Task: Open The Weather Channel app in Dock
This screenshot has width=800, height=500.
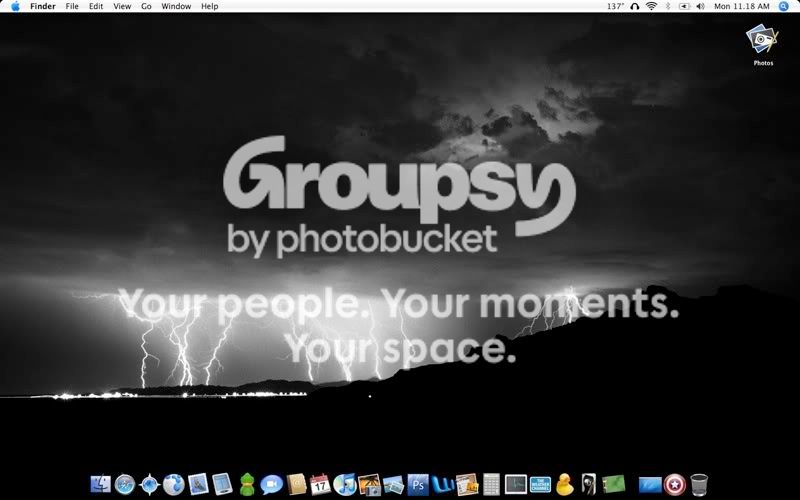Action: (540, 484)
